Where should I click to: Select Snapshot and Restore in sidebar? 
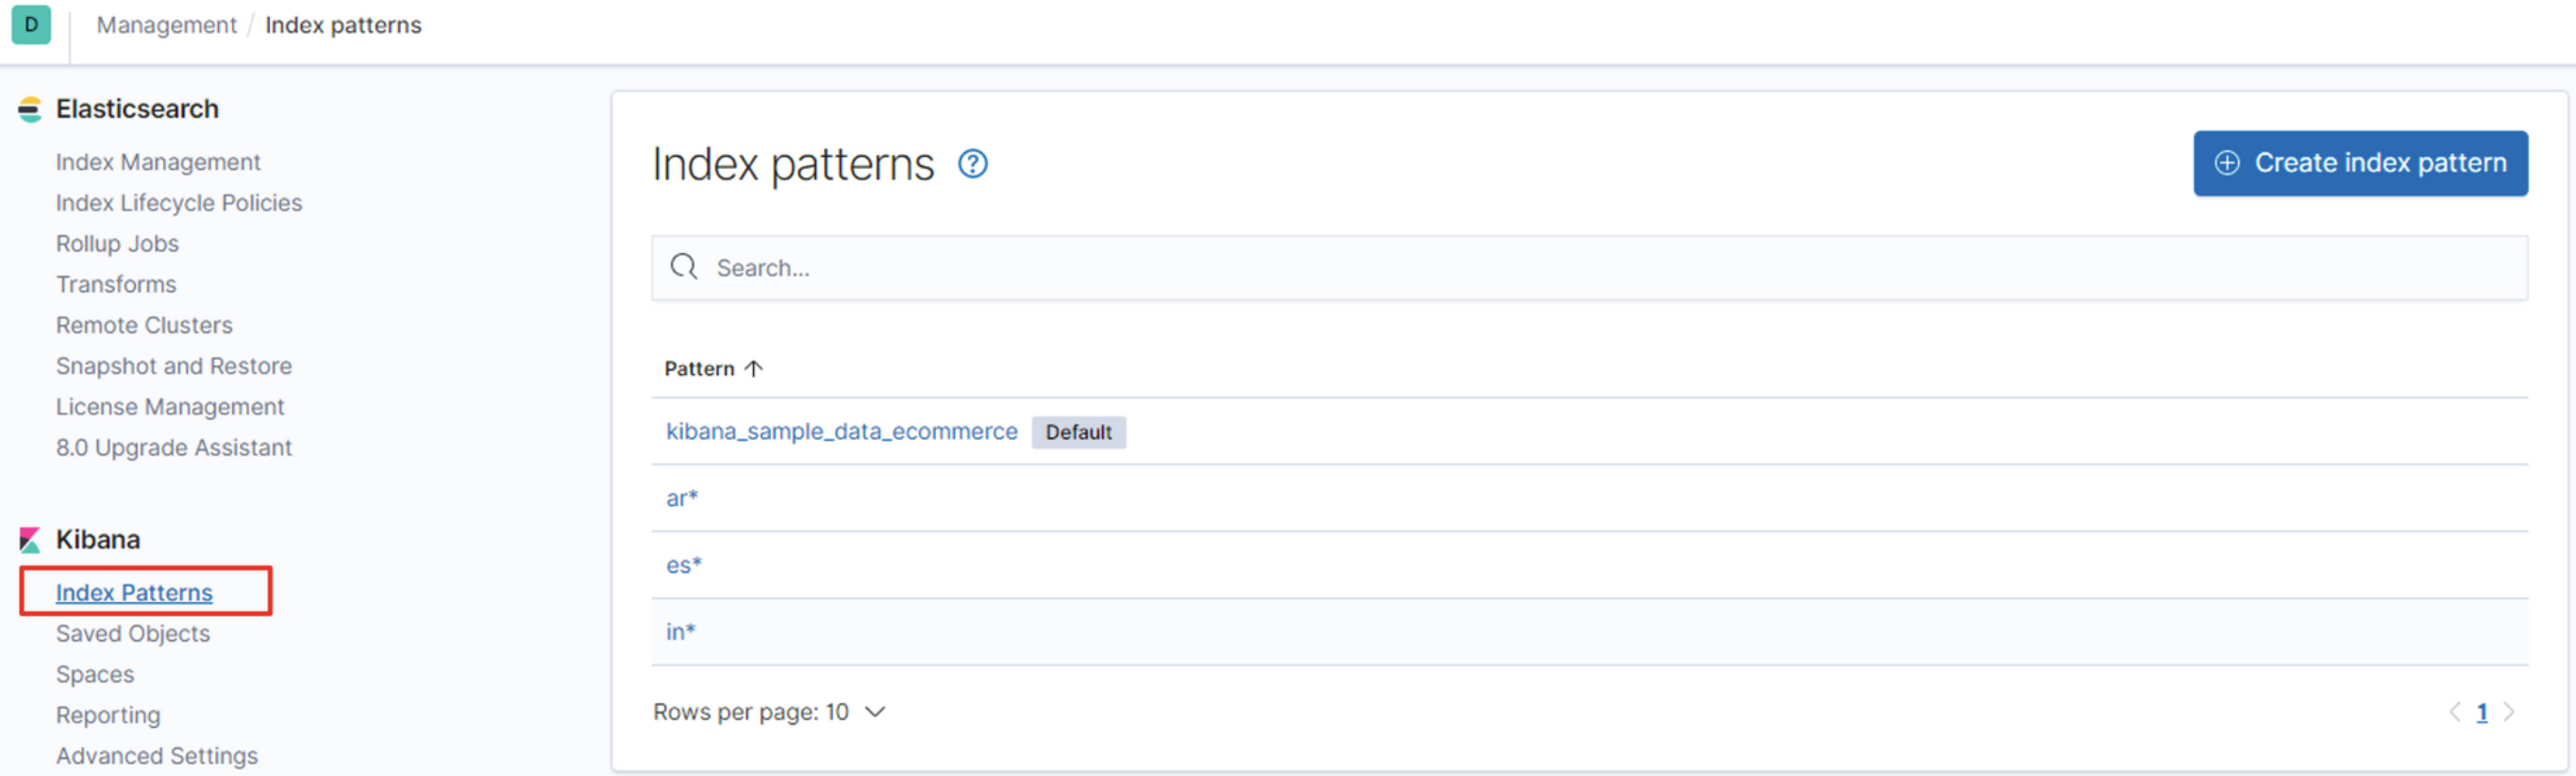tap(174, 366)
